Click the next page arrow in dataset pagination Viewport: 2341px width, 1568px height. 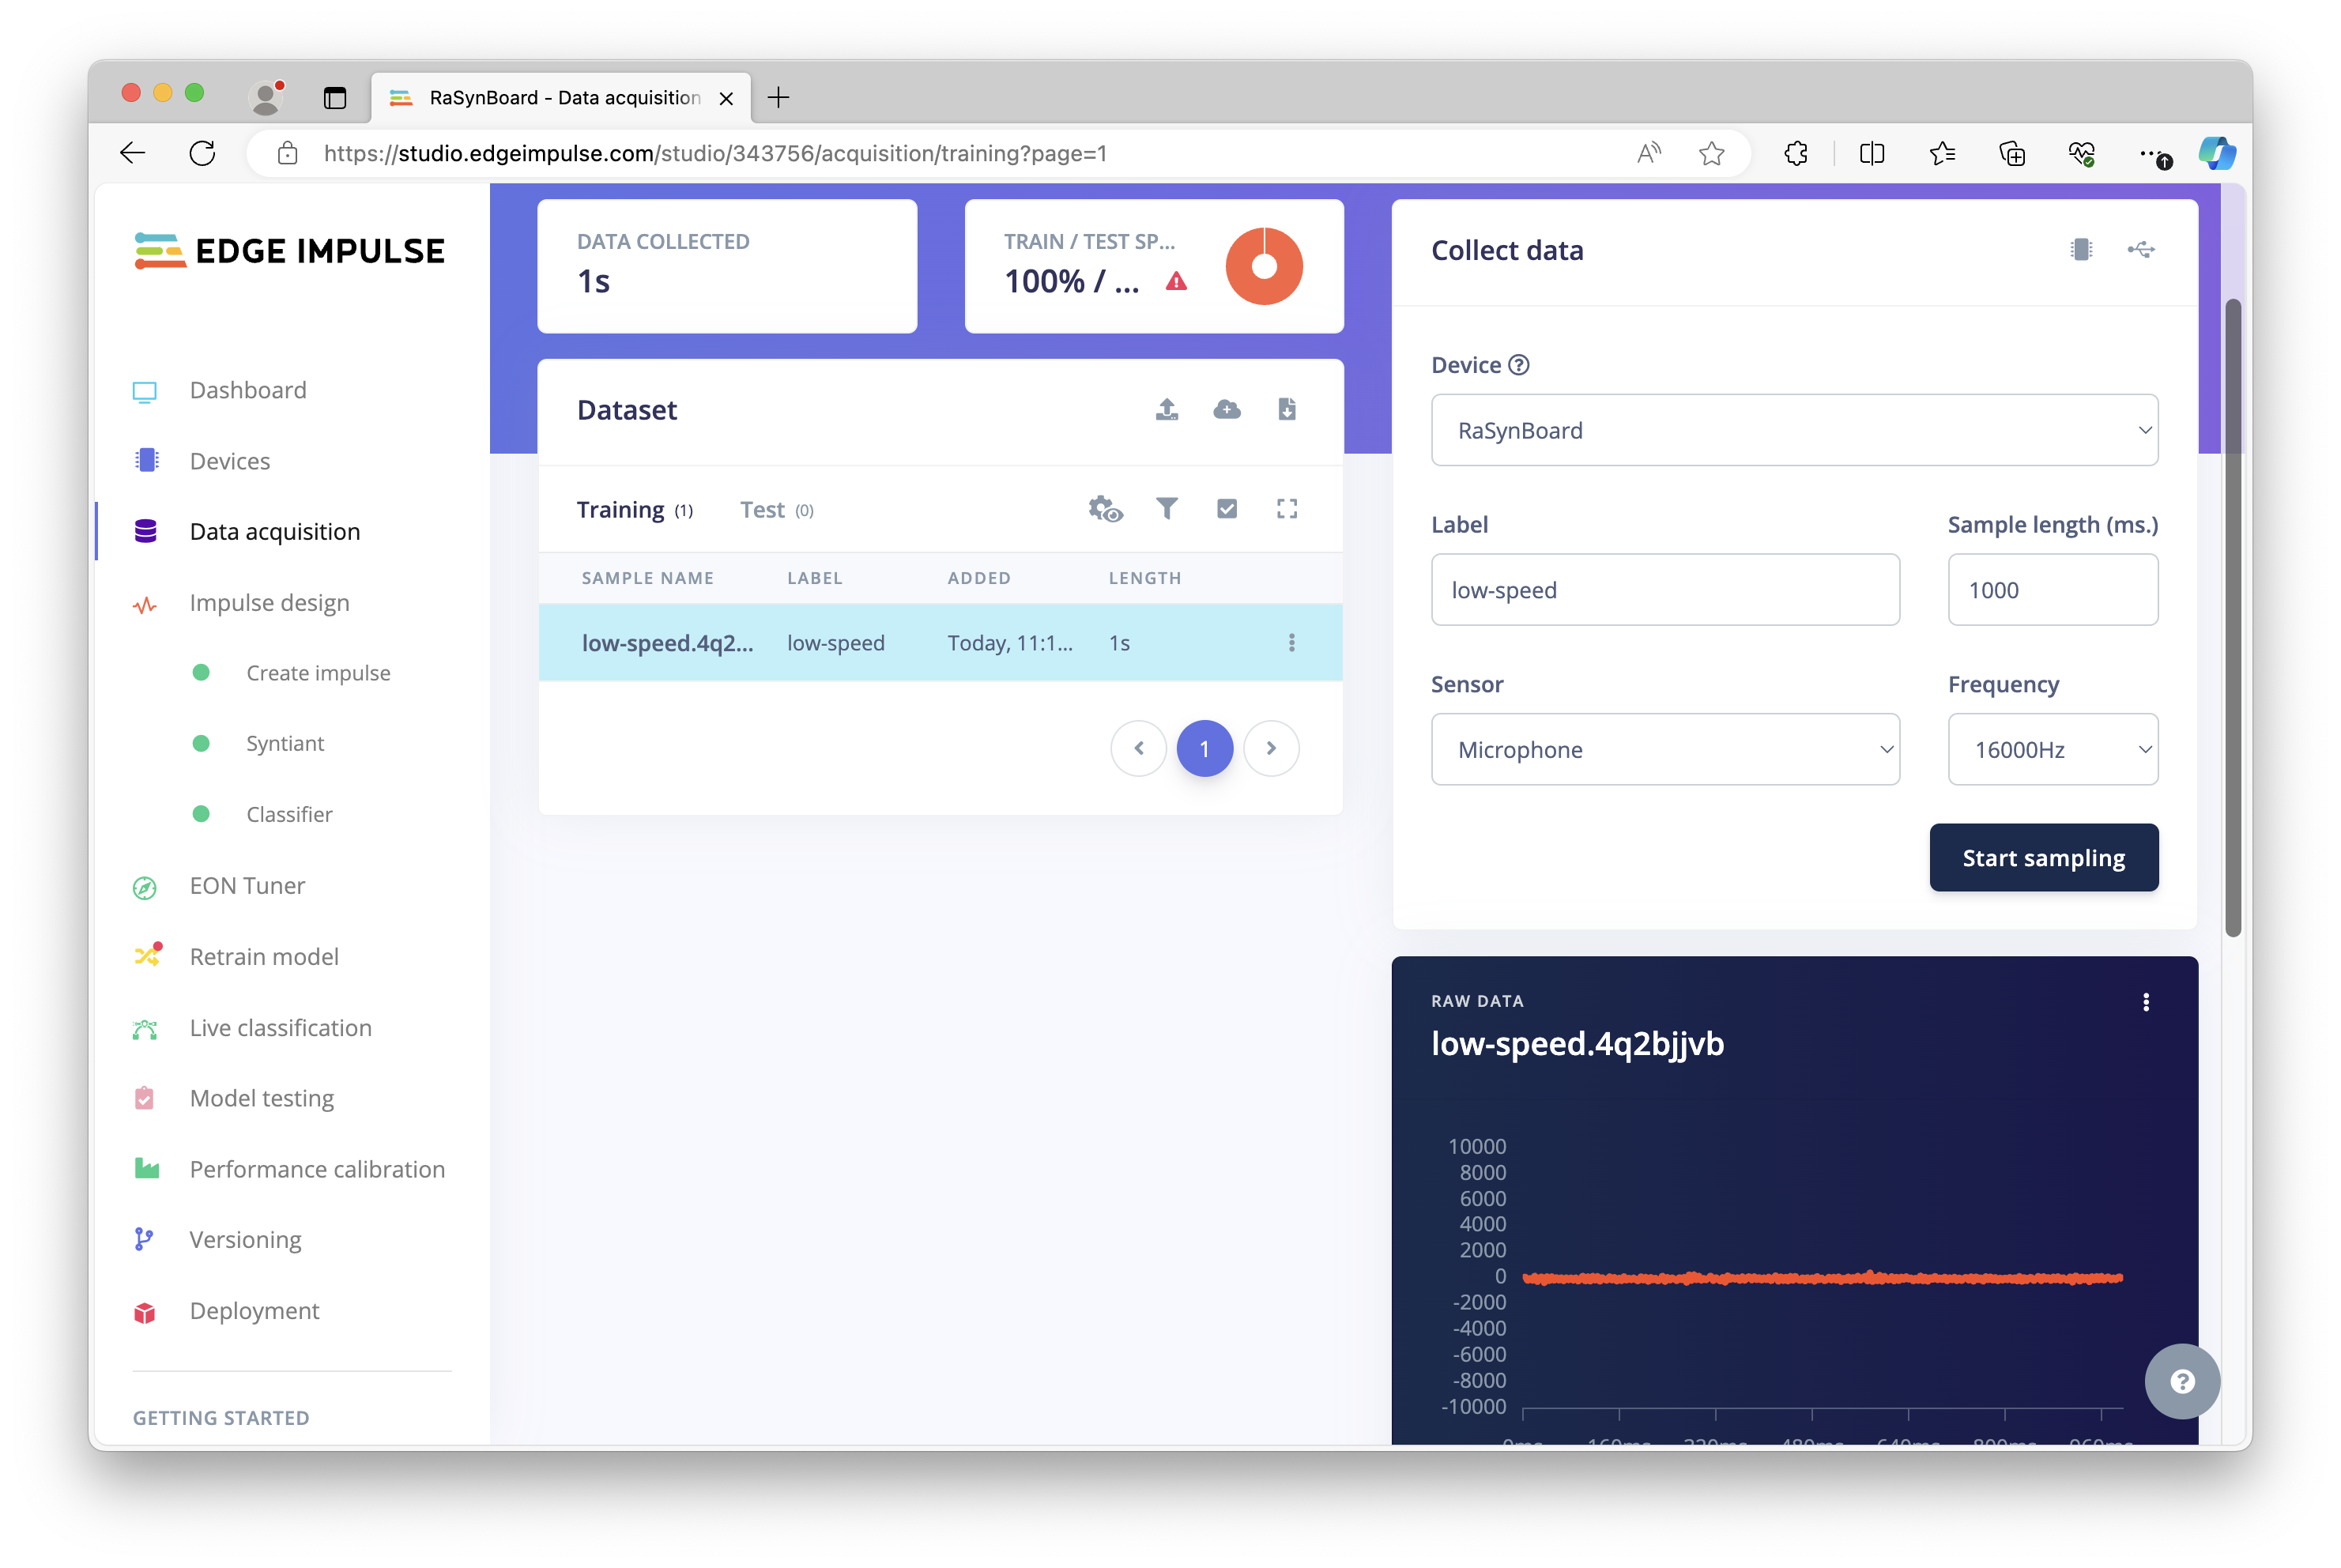click(x=1272, y=749)
